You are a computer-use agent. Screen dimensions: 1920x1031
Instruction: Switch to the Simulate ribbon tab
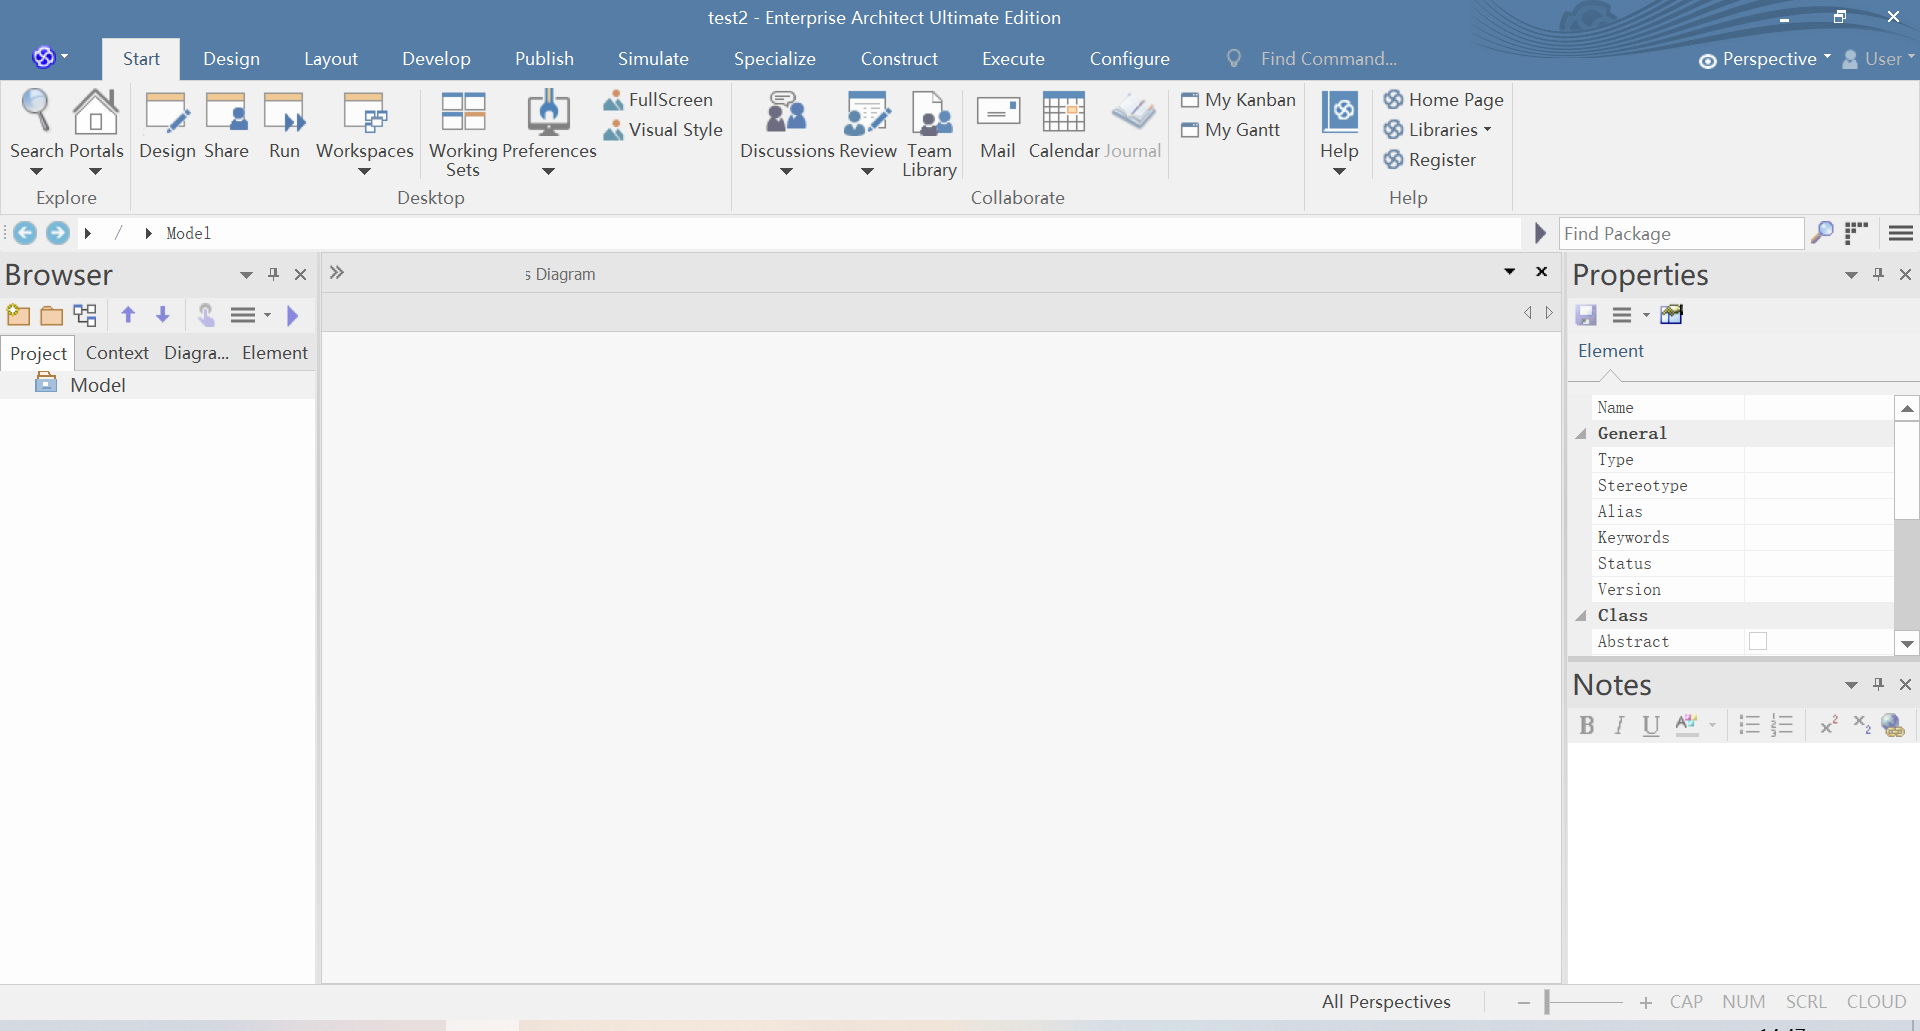[653, 59]
